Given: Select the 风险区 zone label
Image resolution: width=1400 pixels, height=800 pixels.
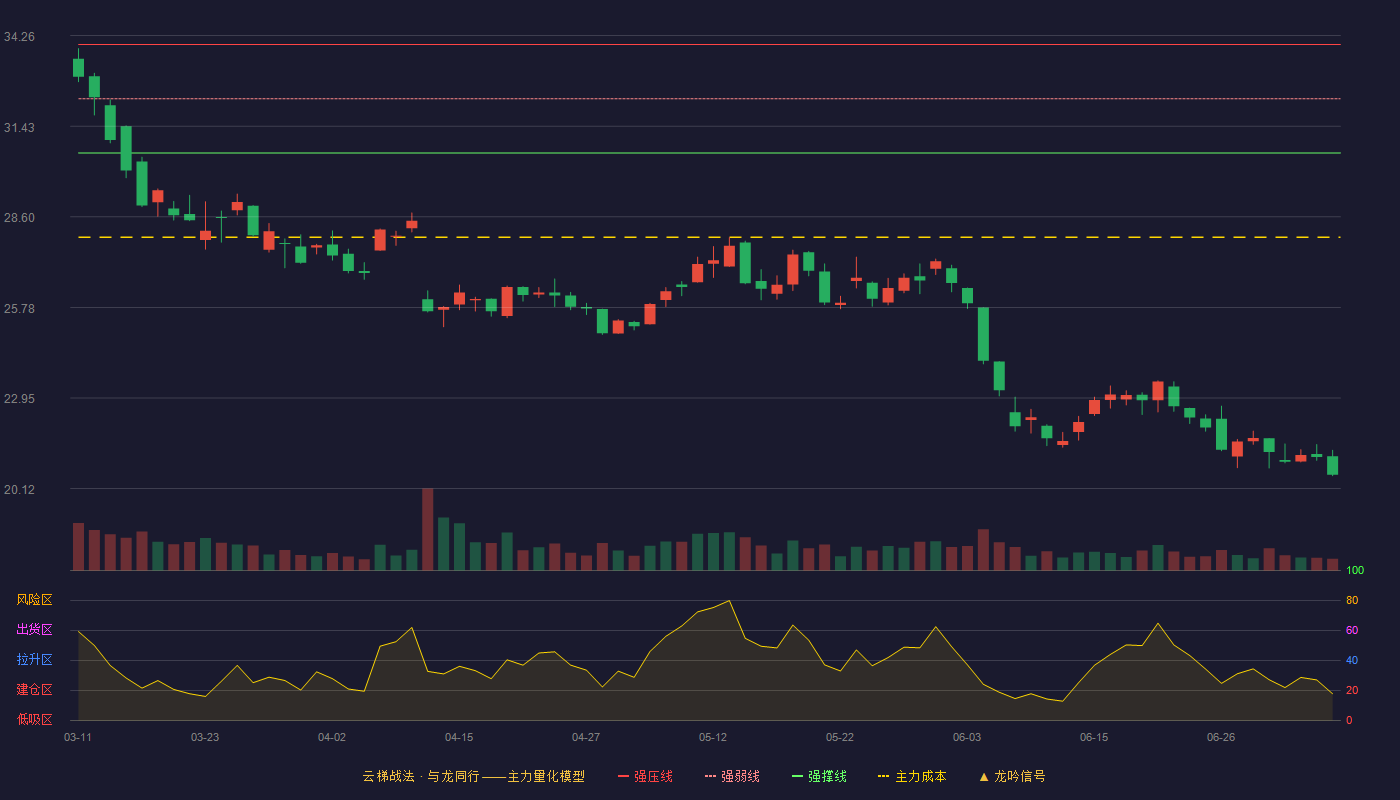Looking at the screenshot, I should tap(34, 600).
